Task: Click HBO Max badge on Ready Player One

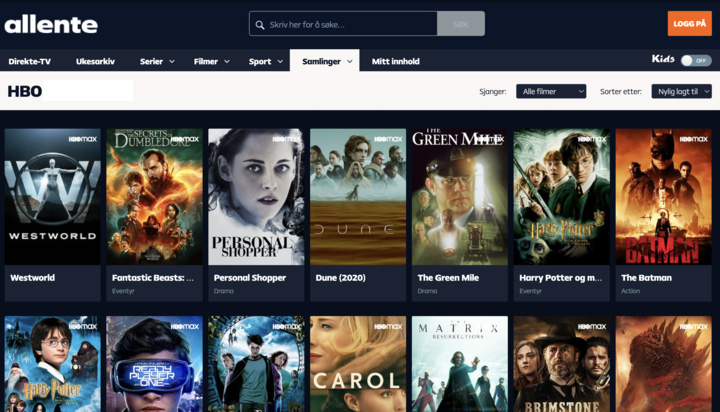Action: coord(185,327)
